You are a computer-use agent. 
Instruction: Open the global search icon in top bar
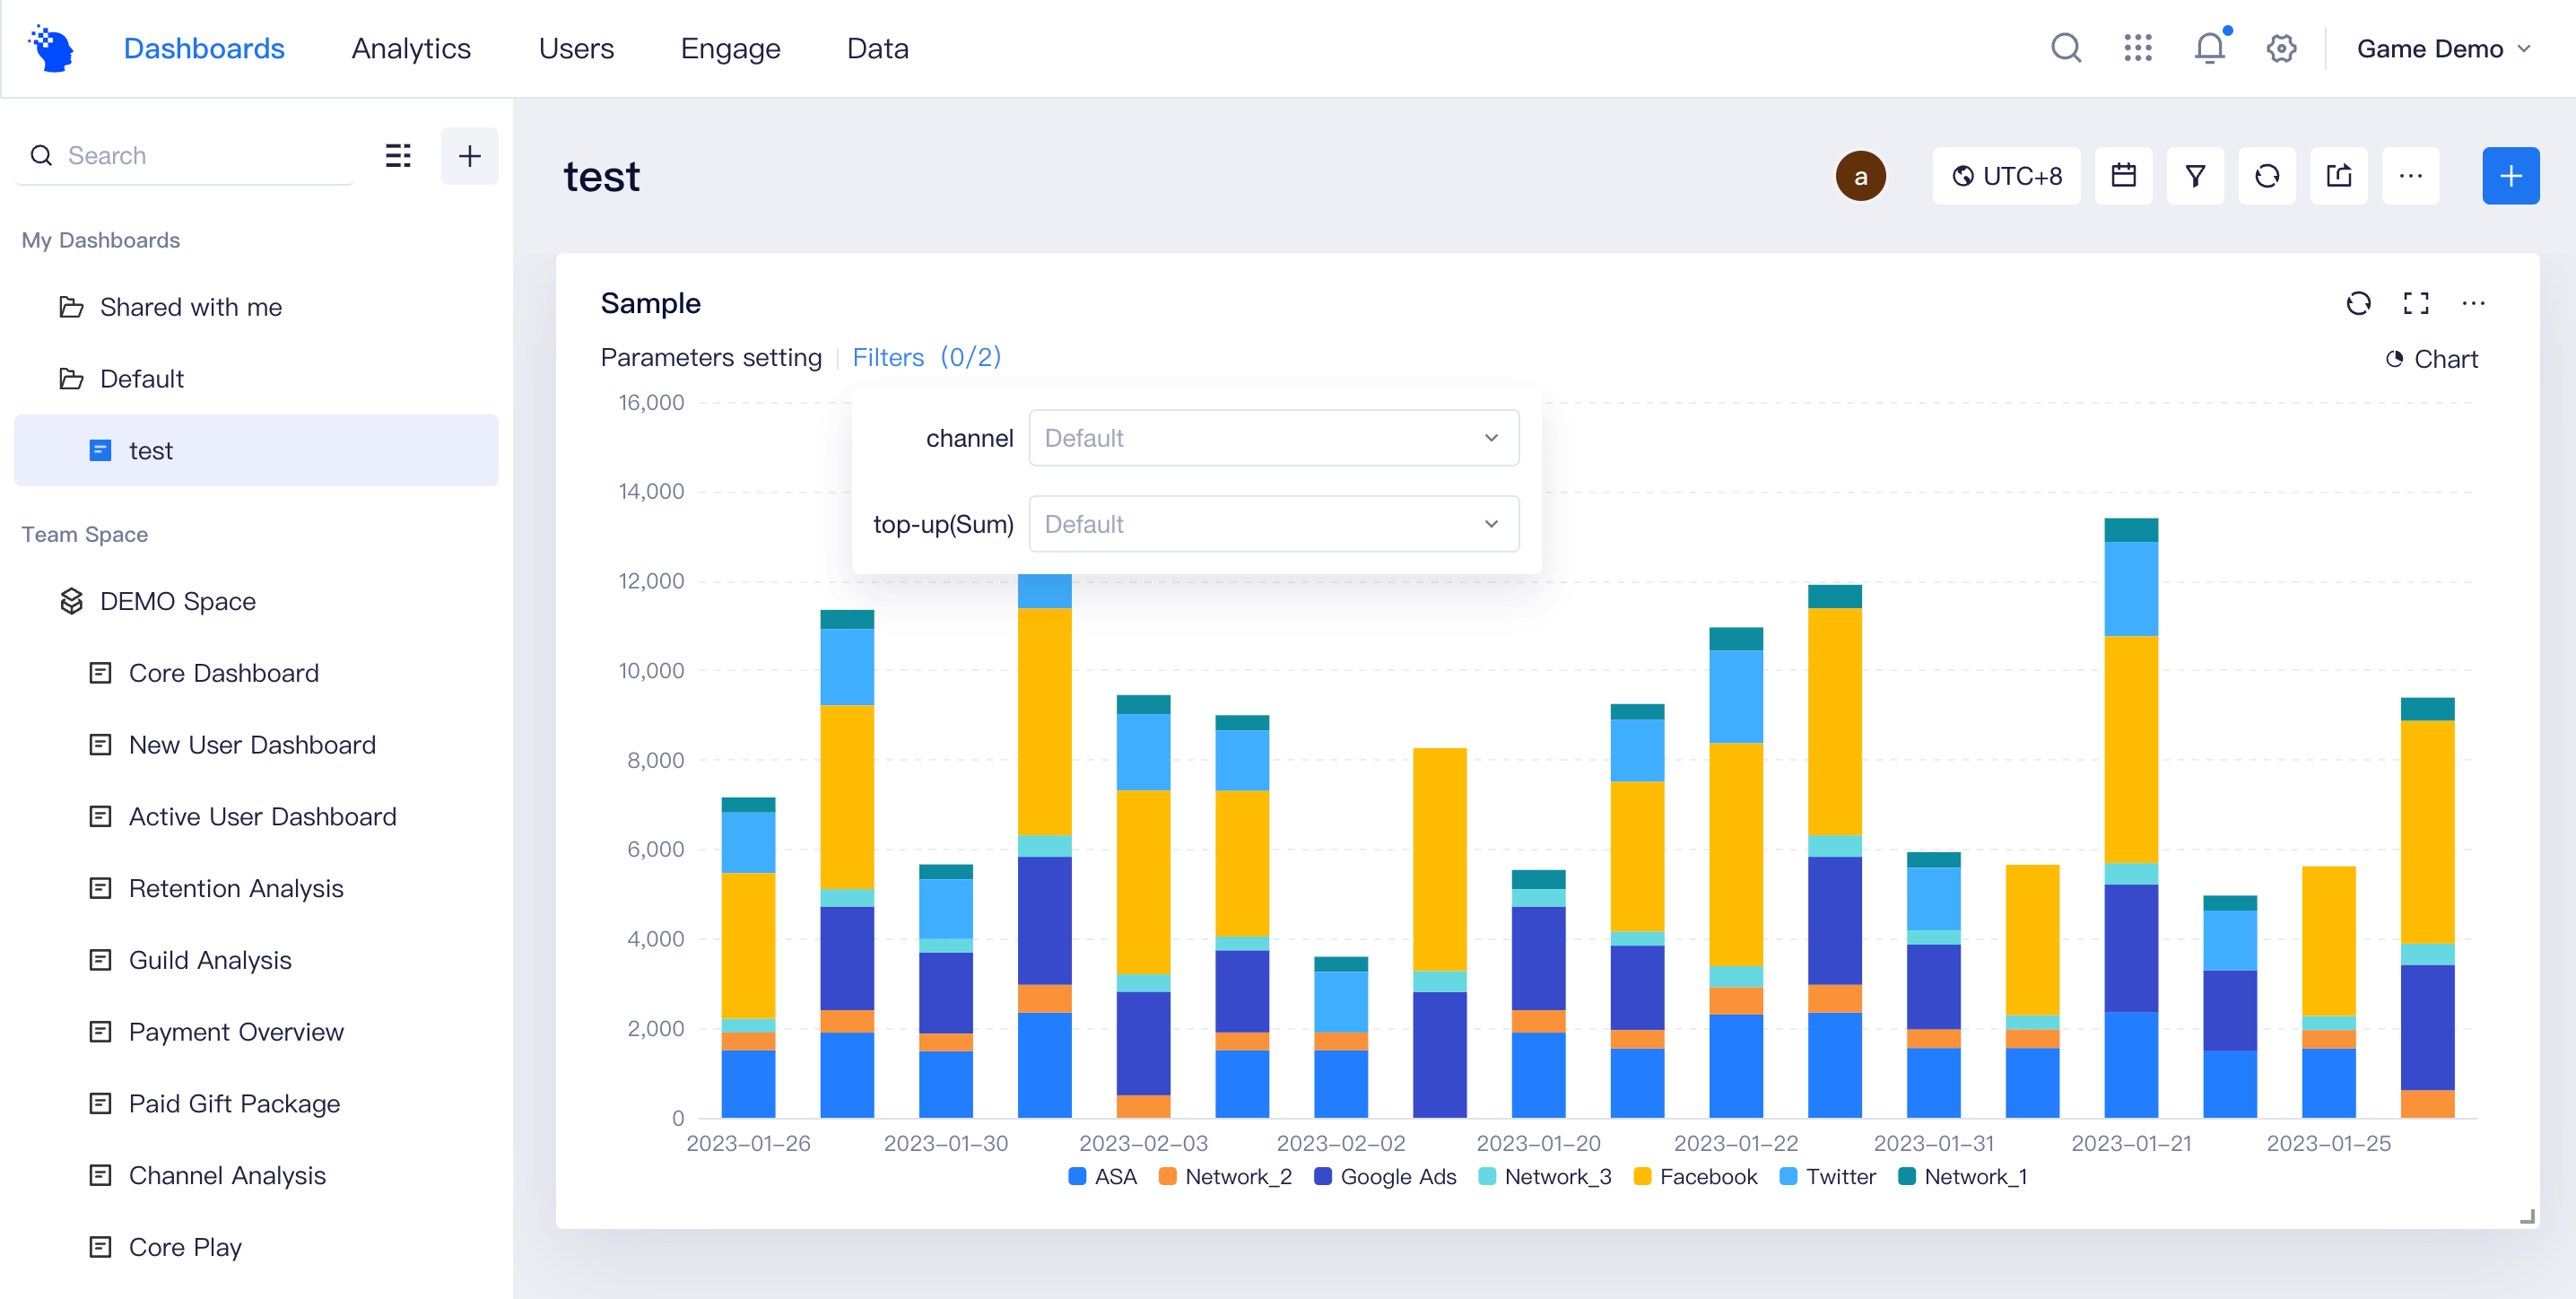pyautogui.click(x=2066, y=48)
